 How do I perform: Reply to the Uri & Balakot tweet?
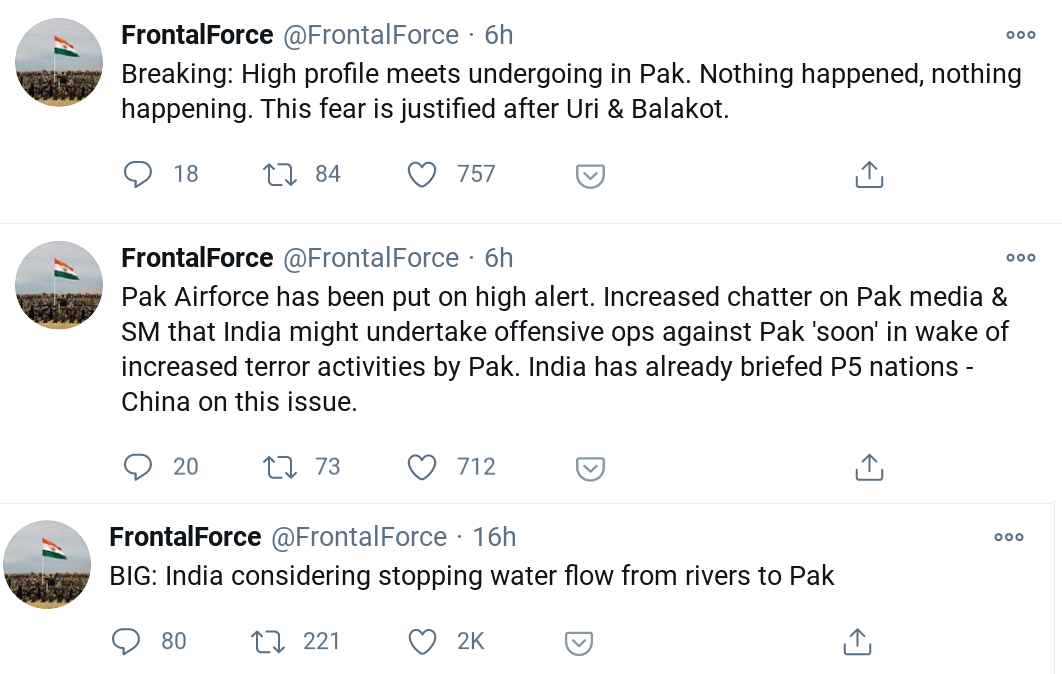(138, 175)
